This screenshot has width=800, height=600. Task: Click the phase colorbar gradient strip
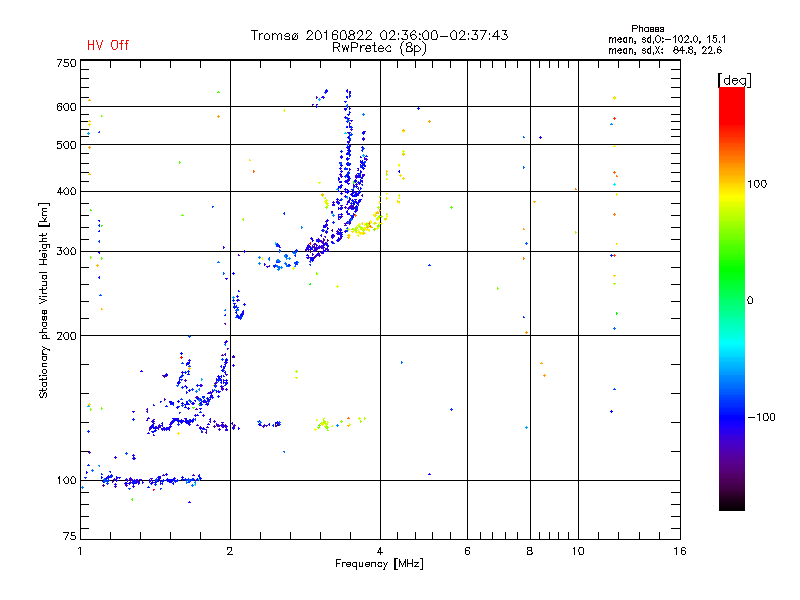(x=732, y=298)
